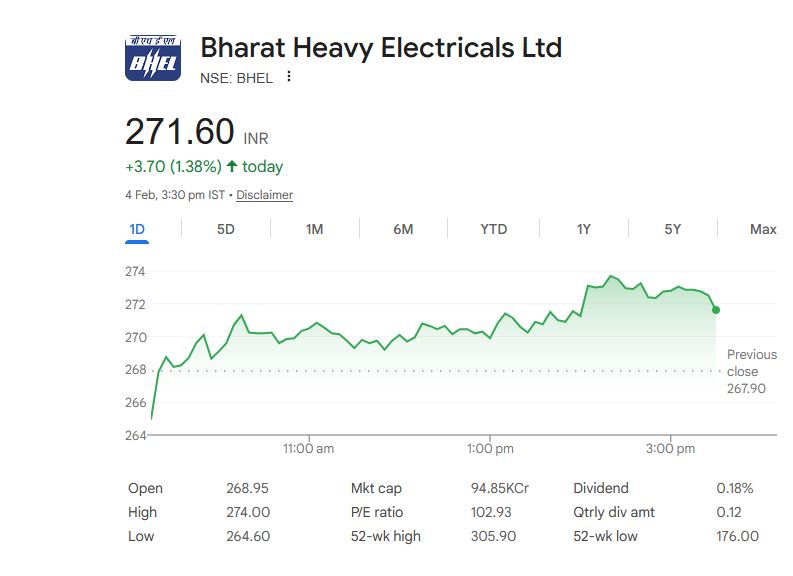Image resolution: width=793 pixels, height=576 pixels.
Task: Click the chart line near 1:00 pm
Action: (490, 337)
